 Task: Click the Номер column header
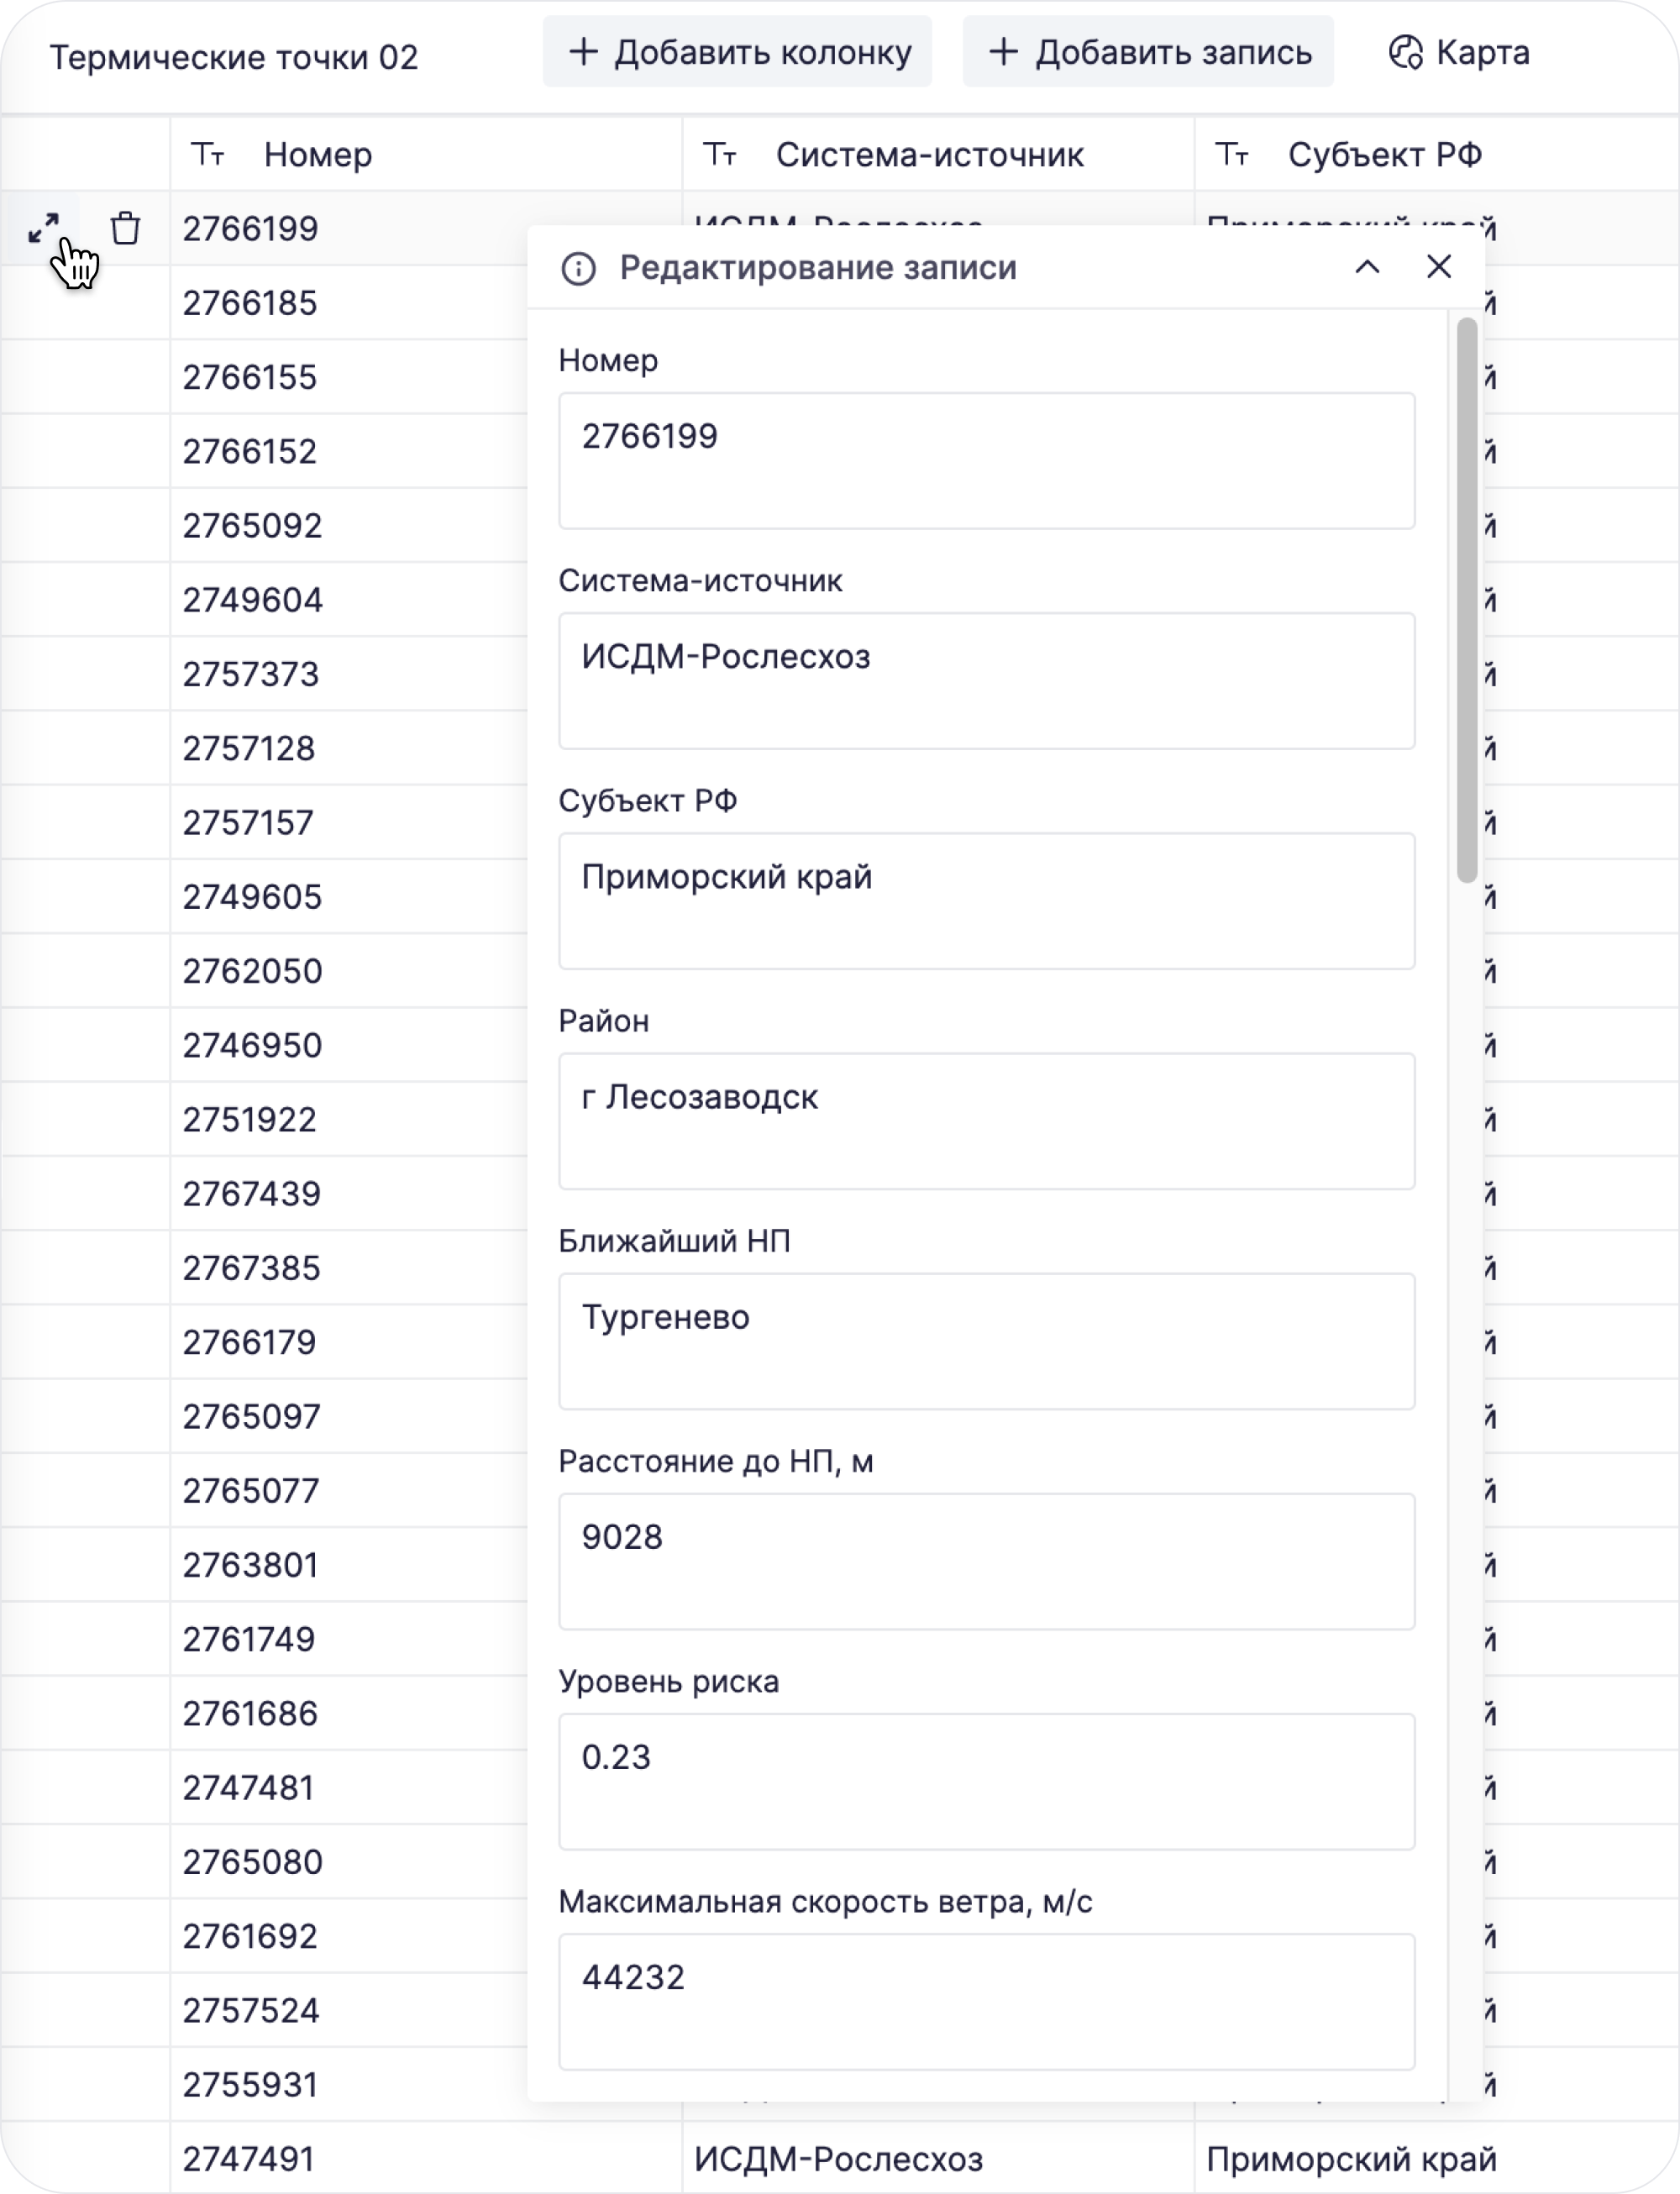click(318, 155)
